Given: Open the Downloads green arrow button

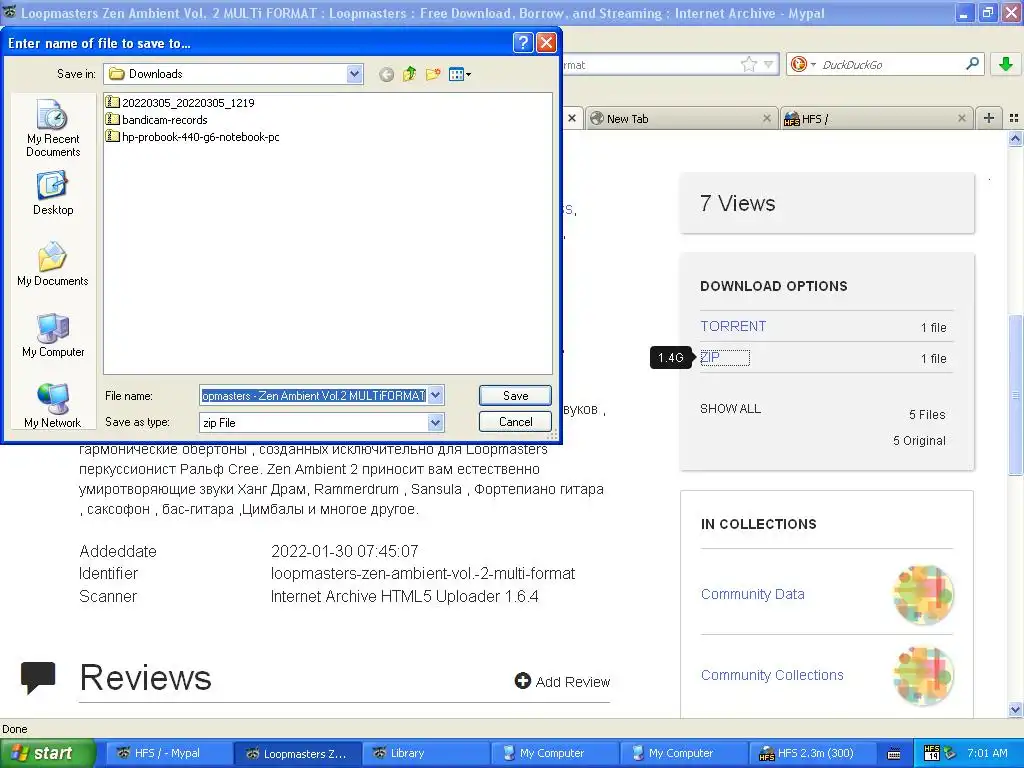Looking at the screenshot, I should (x=1006, y=64).
